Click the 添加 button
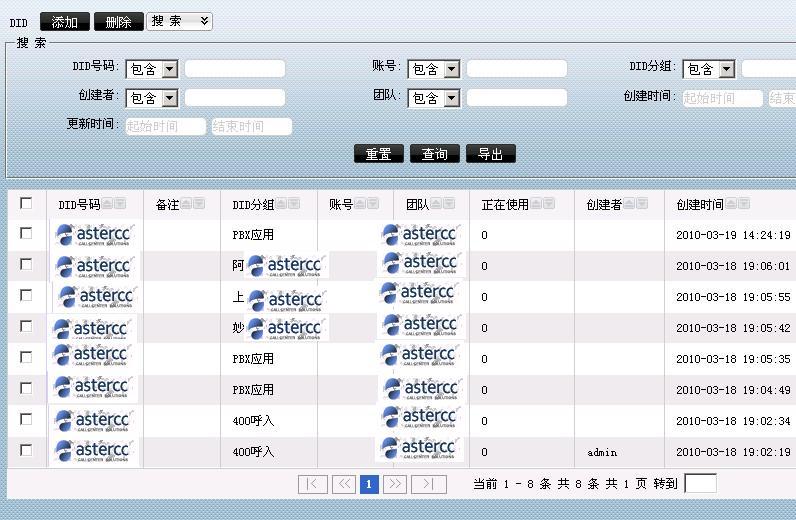The height and width of the screenshot is (520, 796). click(65, 22)
